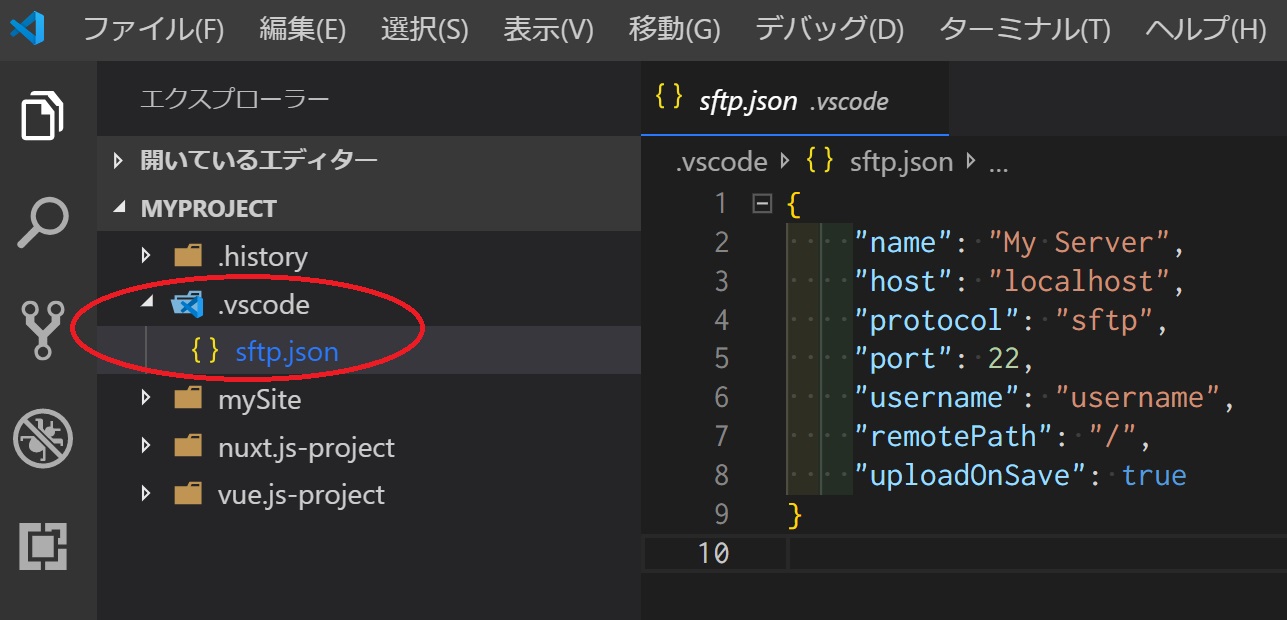Viewport: 1287px width, 620px height.
Task: Expand the nuxt.js-project folder
Action: pos(147,447)
